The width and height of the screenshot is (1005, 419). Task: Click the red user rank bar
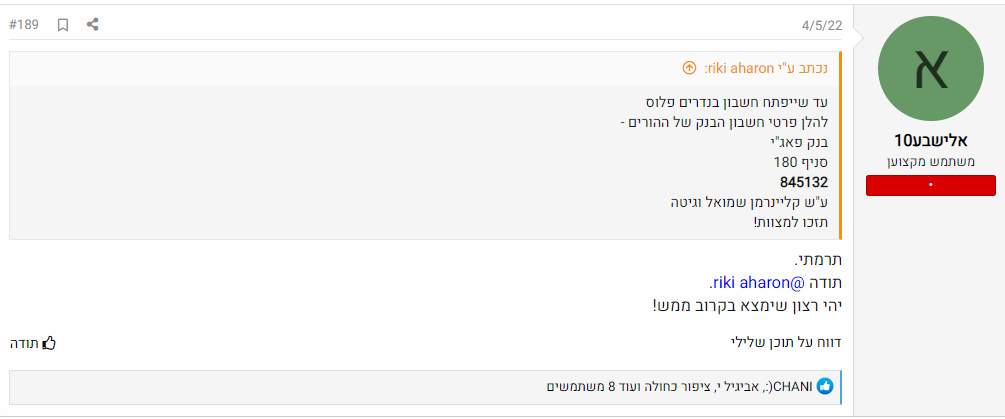pyautogui.click(x=931, y=185)
